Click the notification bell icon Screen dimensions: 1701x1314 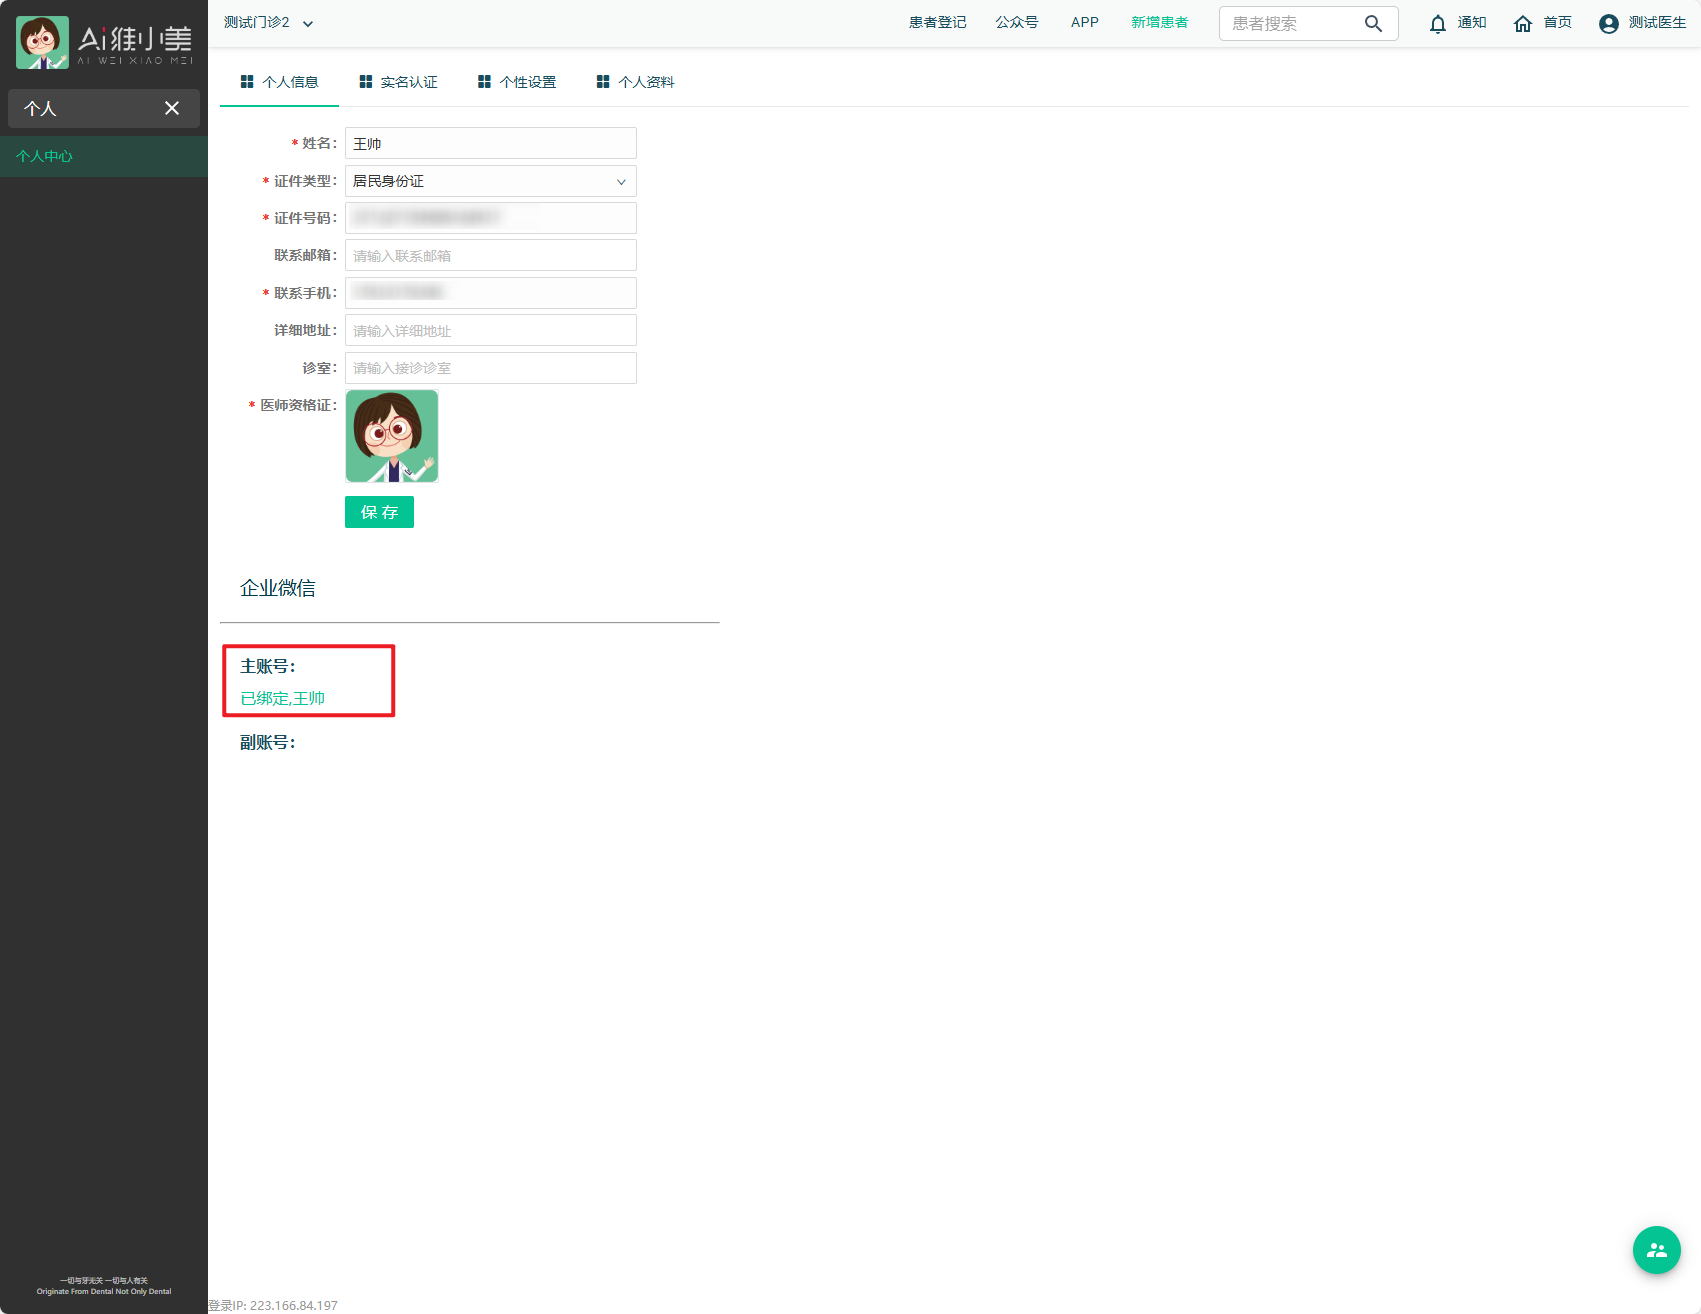pyautogui.click(x=1437, y=24)
